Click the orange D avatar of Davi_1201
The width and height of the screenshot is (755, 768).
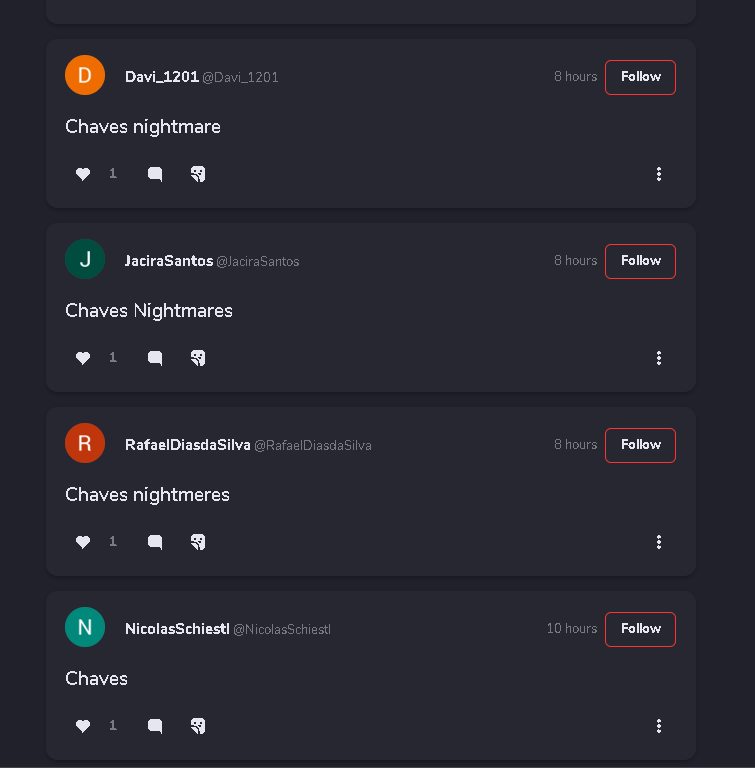coord(85,75)
